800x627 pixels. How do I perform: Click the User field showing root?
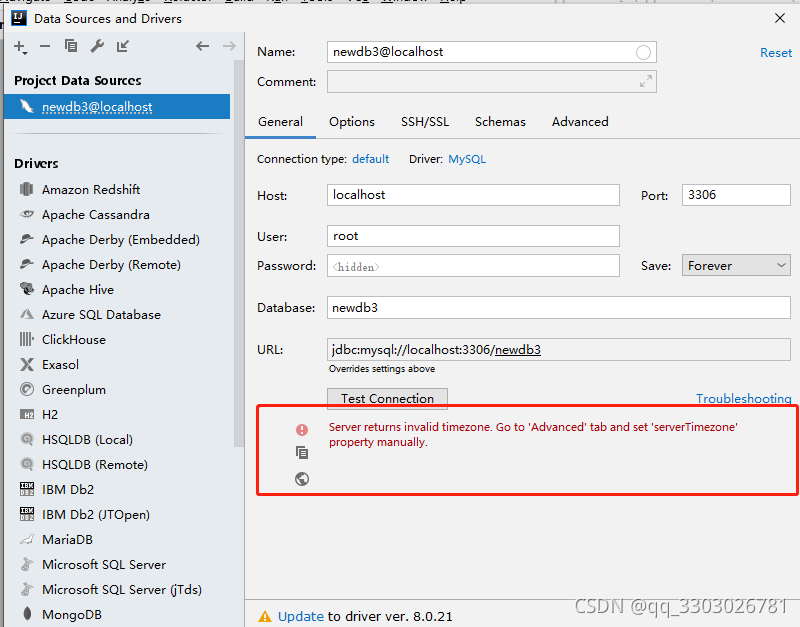(x=473, y=236)
